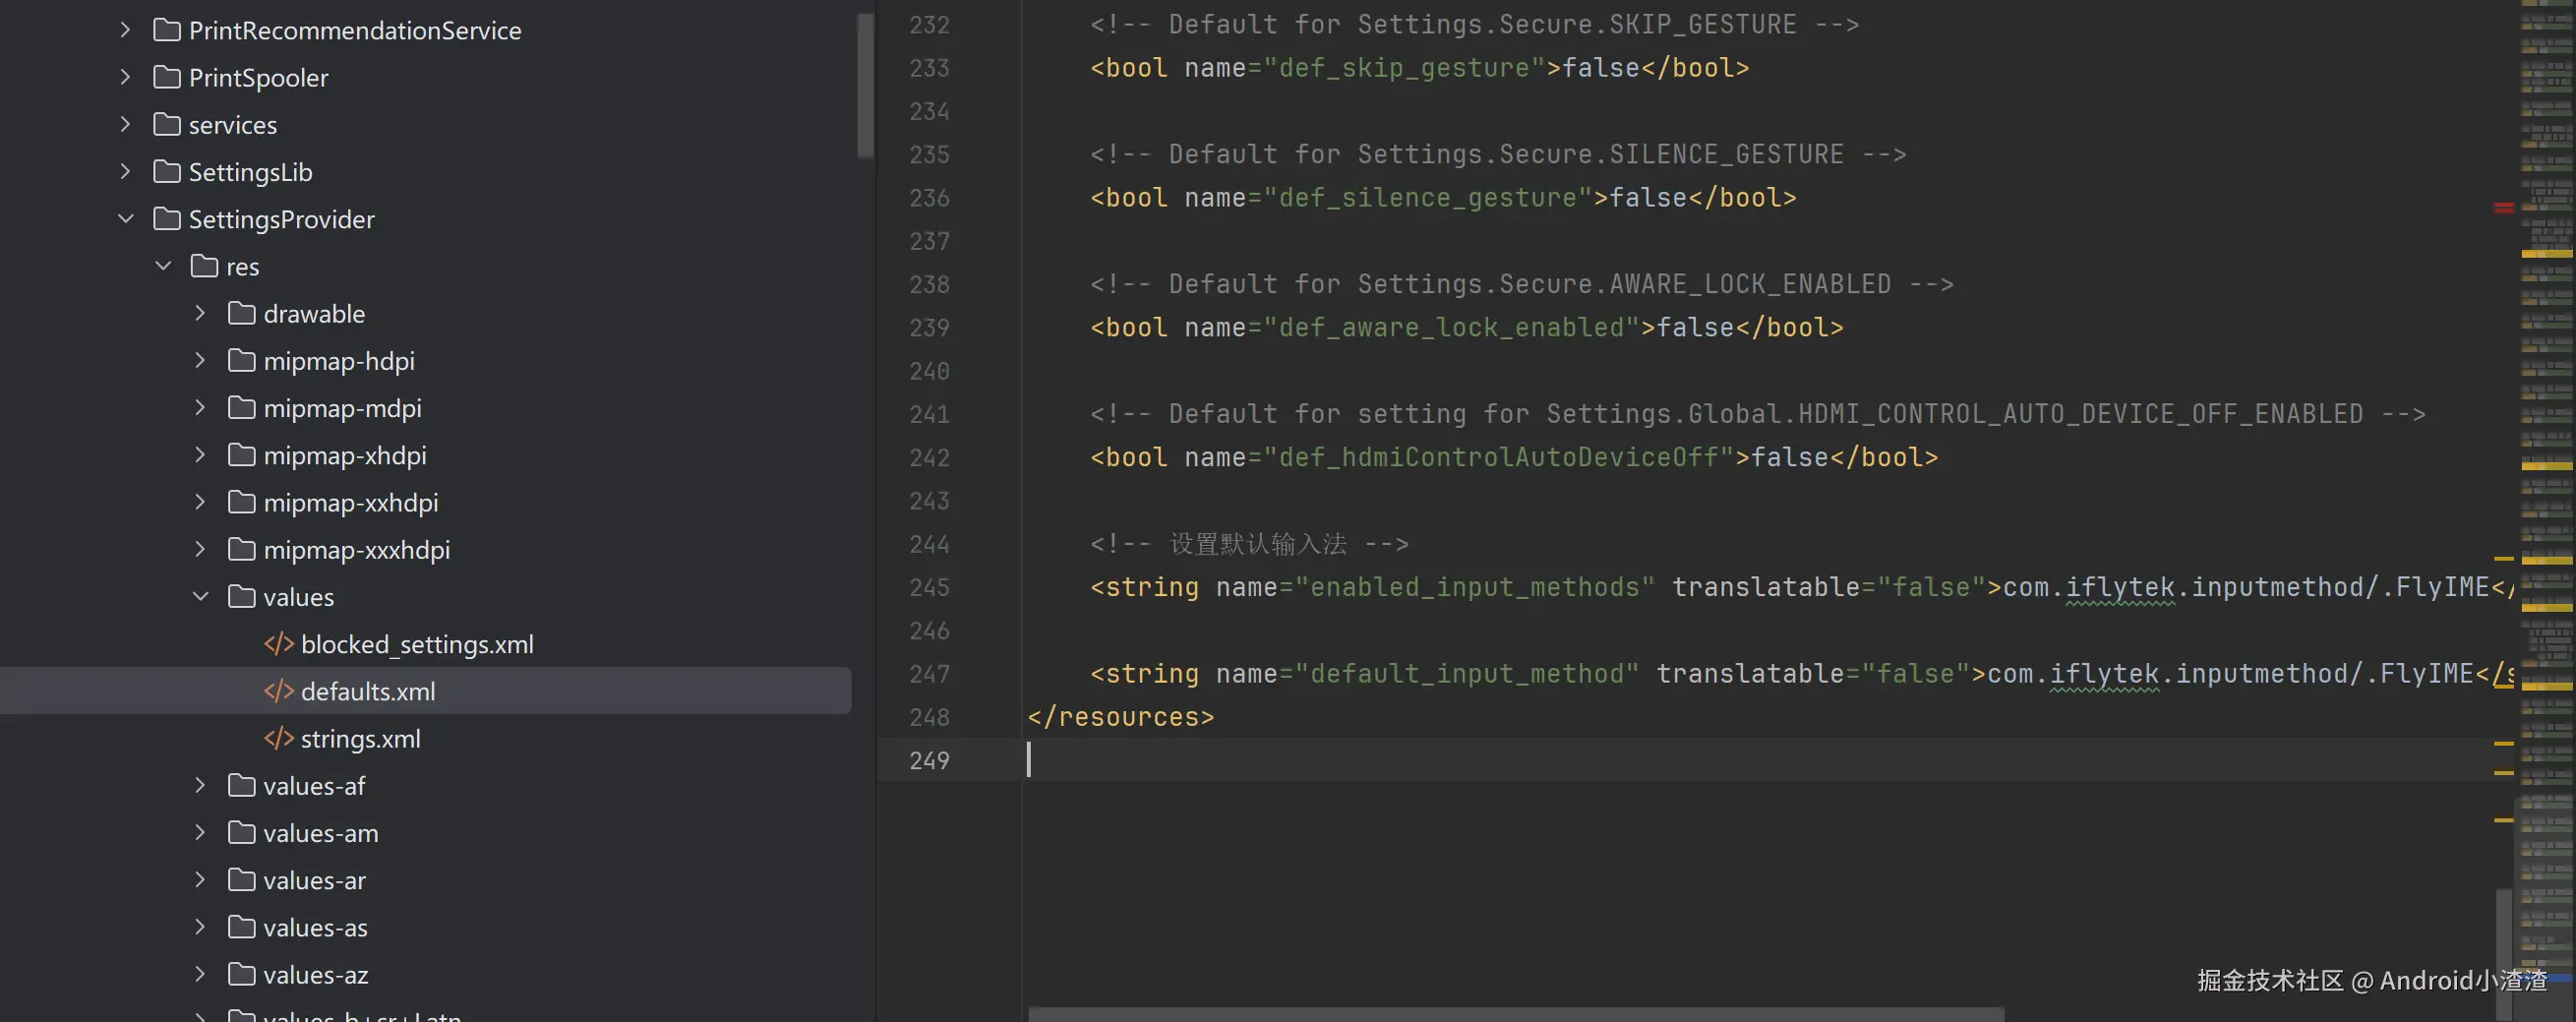Click the SettingsLib folder icon

[x=167, y=171]
